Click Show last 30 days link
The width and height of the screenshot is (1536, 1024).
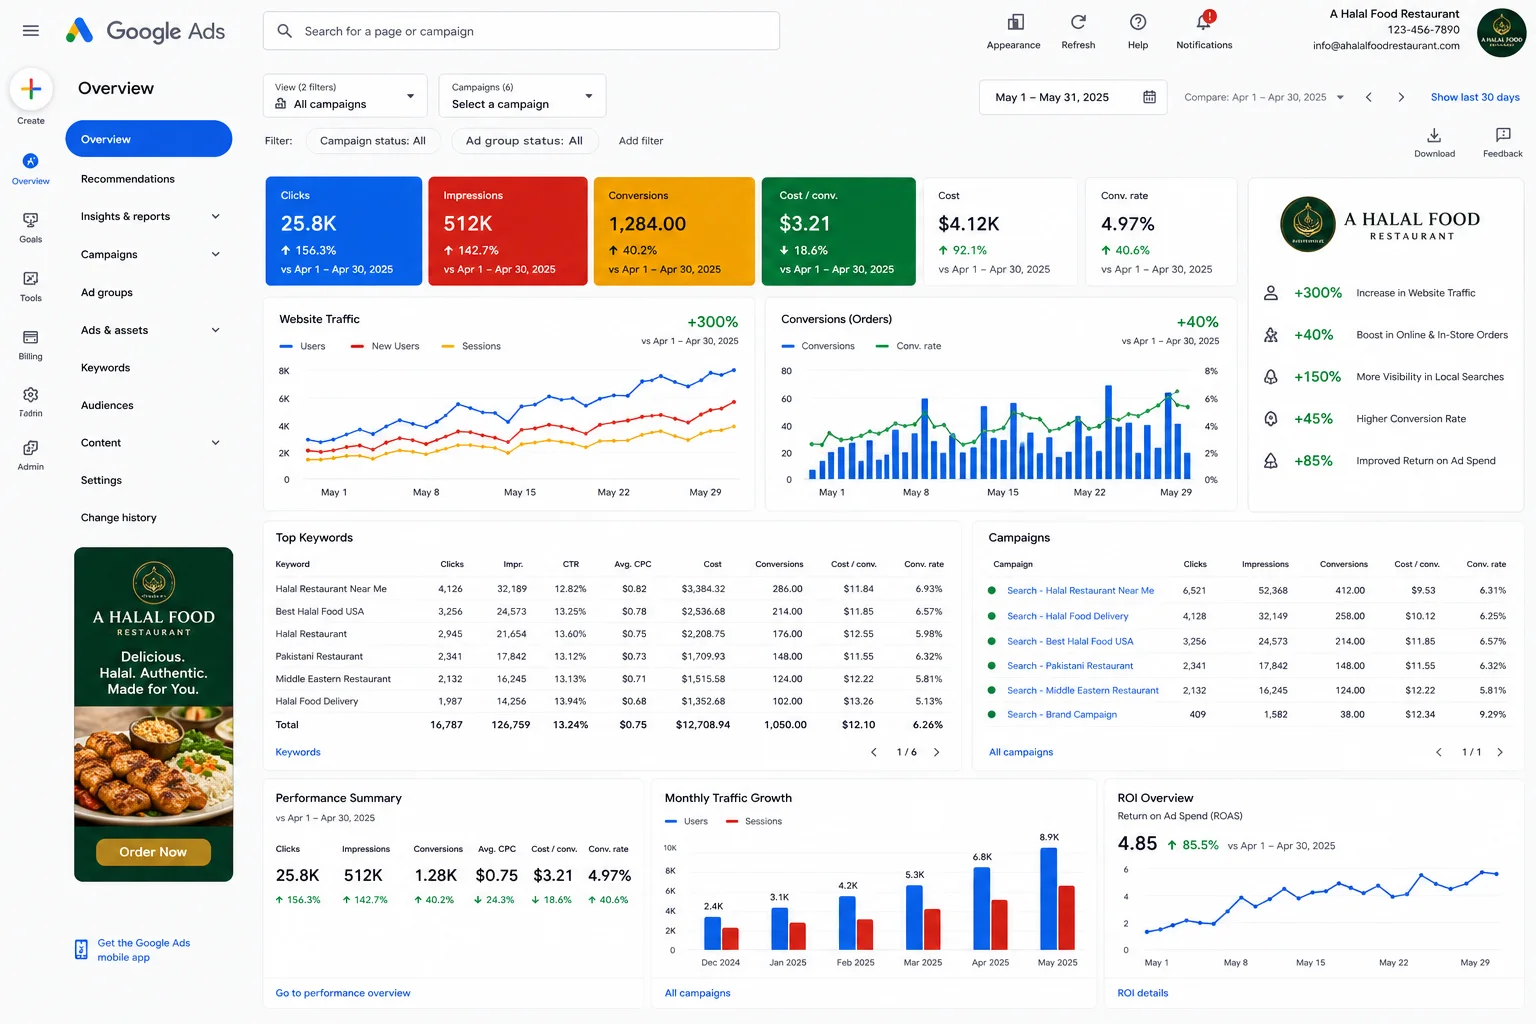click(1475, 97)
